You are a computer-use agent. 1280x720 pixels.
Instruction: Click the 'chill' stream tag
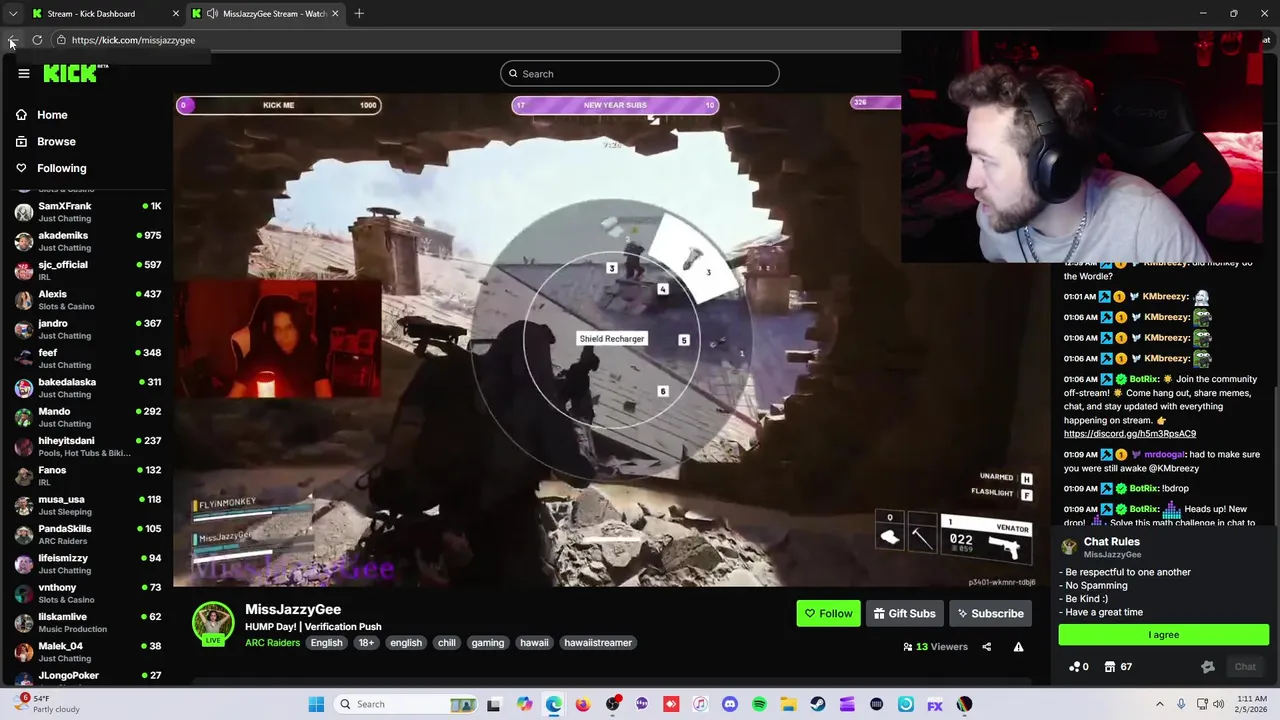[x=447, y=643]
